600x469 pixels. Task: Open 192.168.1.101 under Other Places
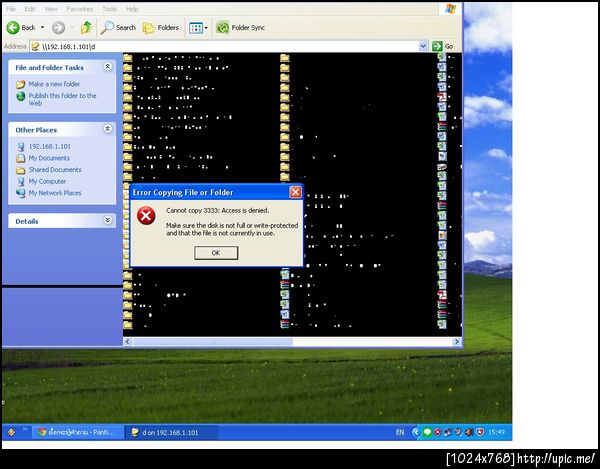click(x=50, y=147)
